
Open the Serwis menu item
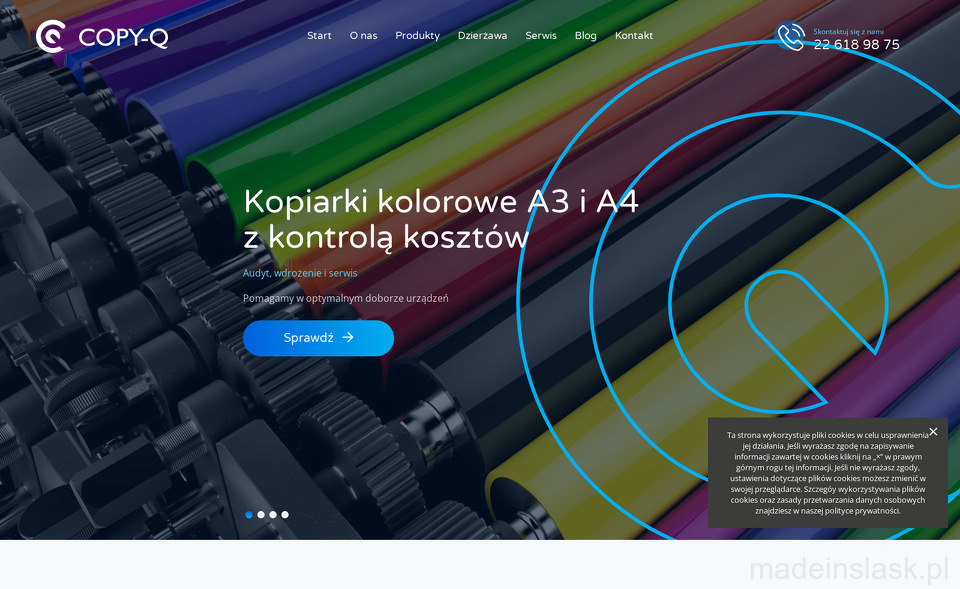tap(541, 36)
